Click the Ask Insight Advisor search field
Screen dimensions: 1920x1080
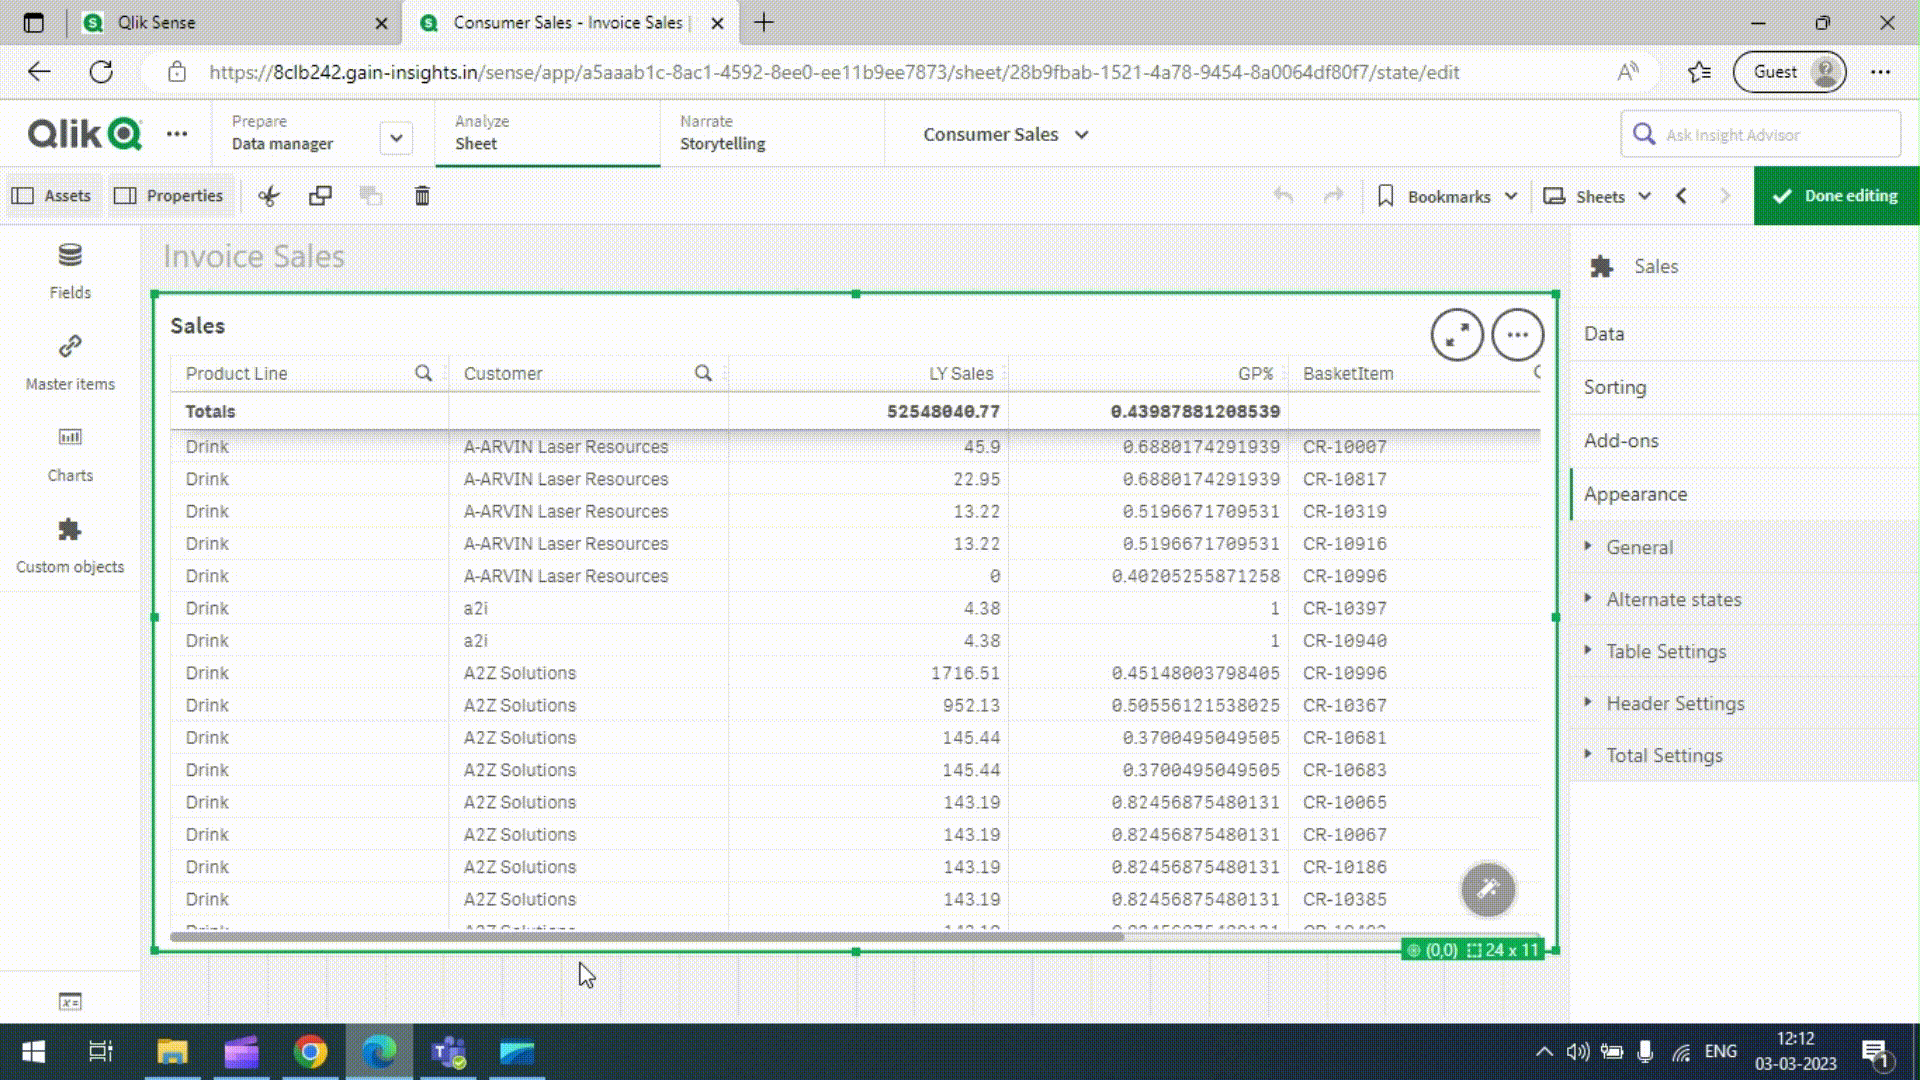click(1760, 134)
